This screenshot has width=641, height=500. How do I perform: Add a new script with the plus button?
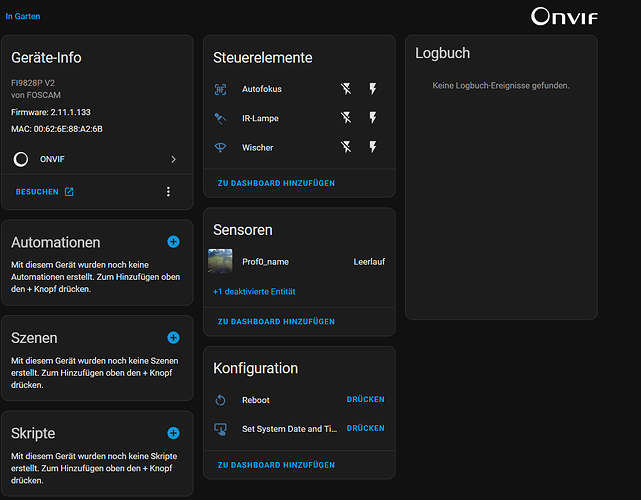tap(173, 433)
